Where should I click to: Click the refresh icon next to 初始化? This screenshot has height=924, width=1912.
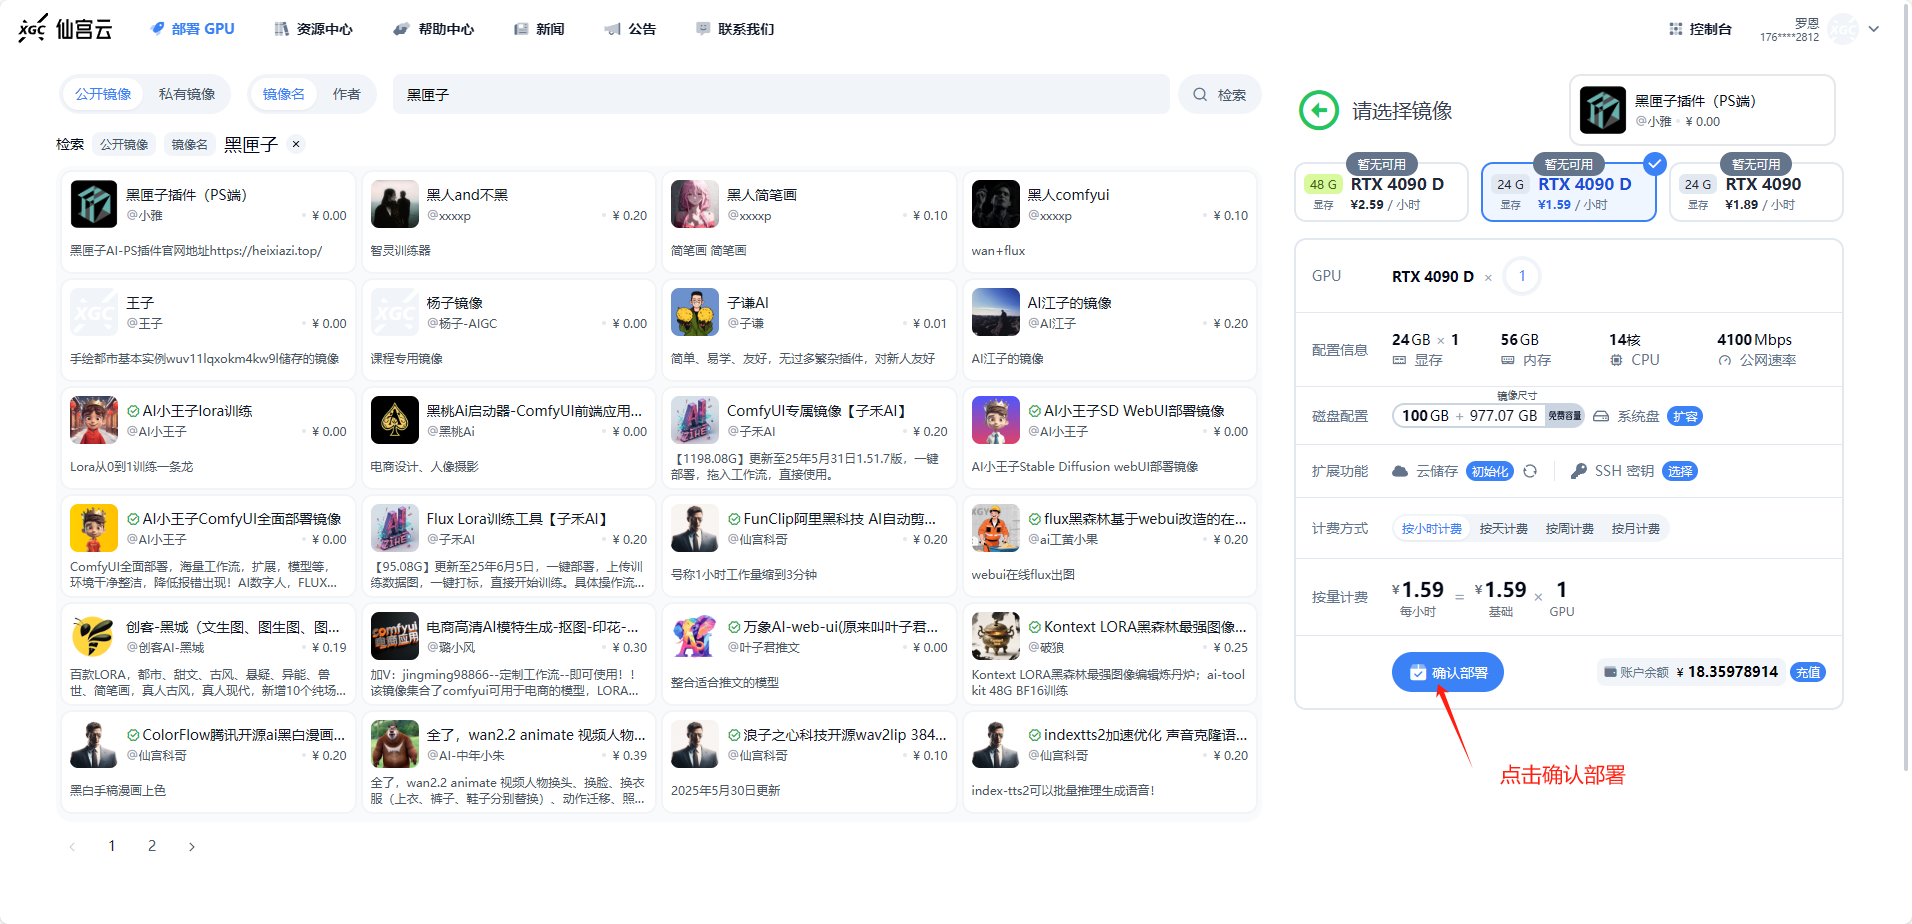pos(1530,471)
